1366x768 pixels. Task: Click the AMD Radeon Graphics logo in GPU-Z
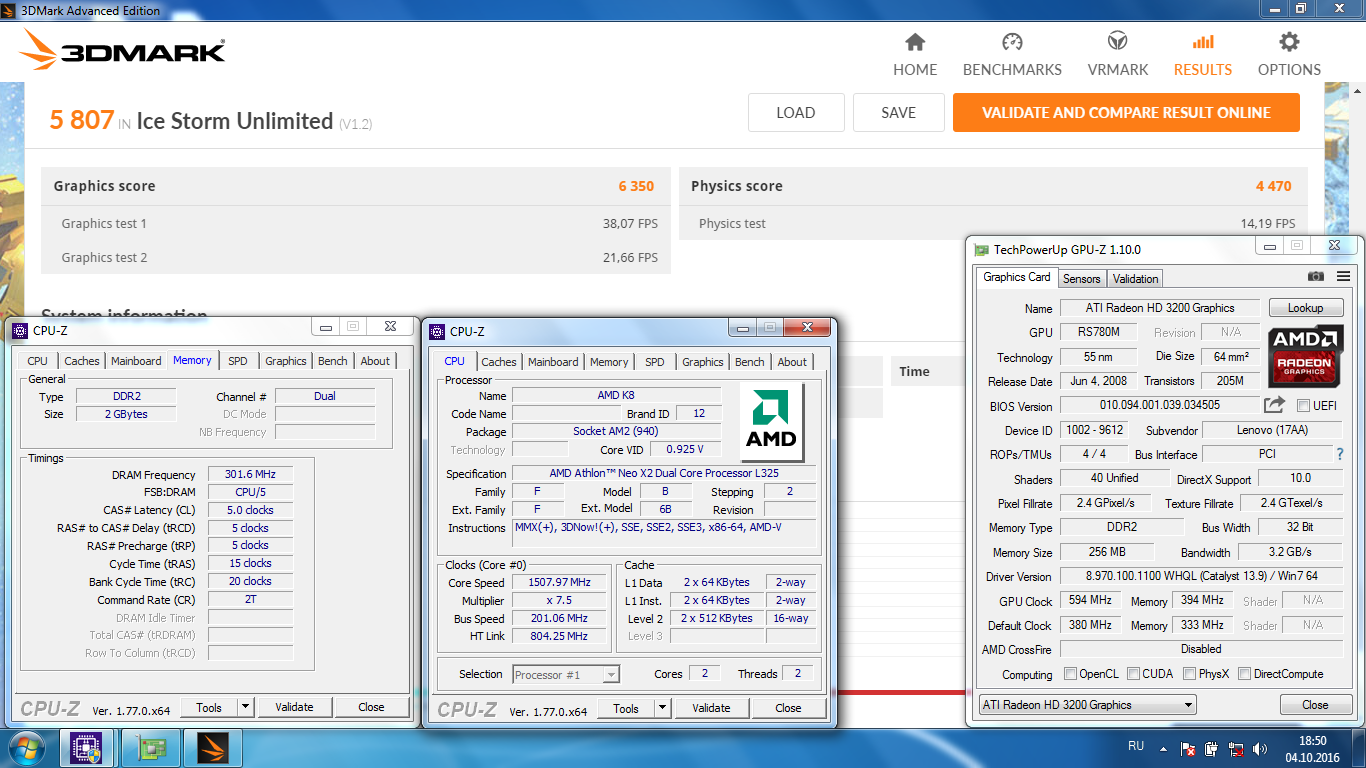[x=1306, y=357]
